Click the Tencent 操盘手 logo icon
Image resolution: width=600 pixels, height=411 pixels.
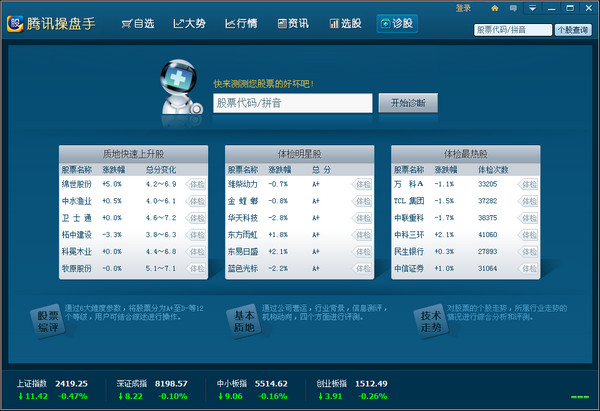15,24
